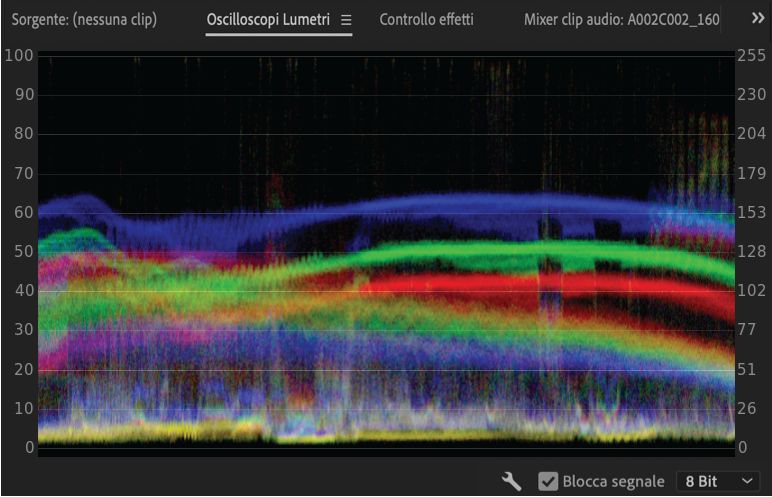
Task: Toggle the Blocca segnale checkbox
Action: pos(548,481)
